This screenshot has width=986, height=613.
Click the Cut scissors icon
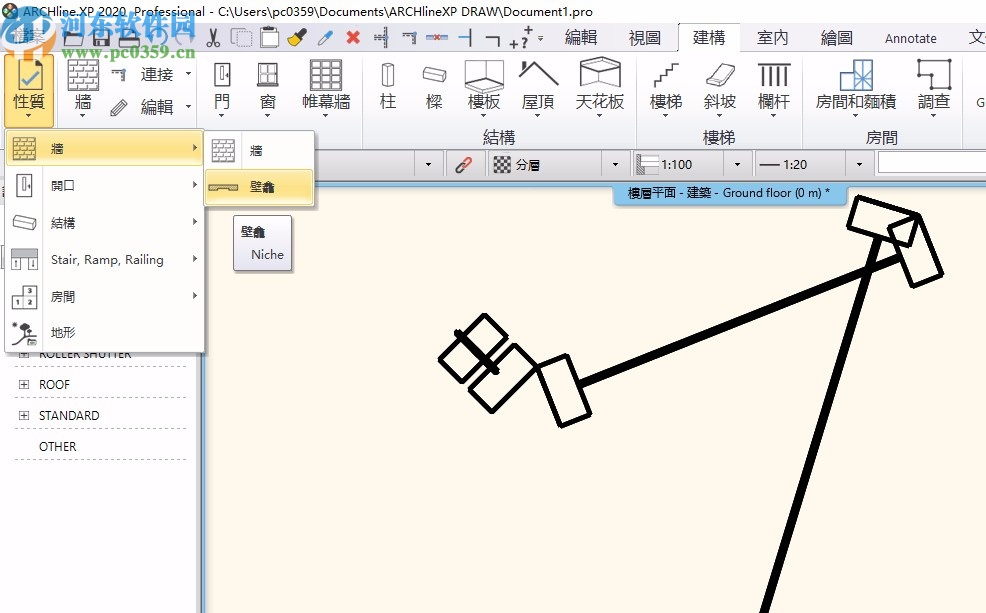tap(213, 38)
